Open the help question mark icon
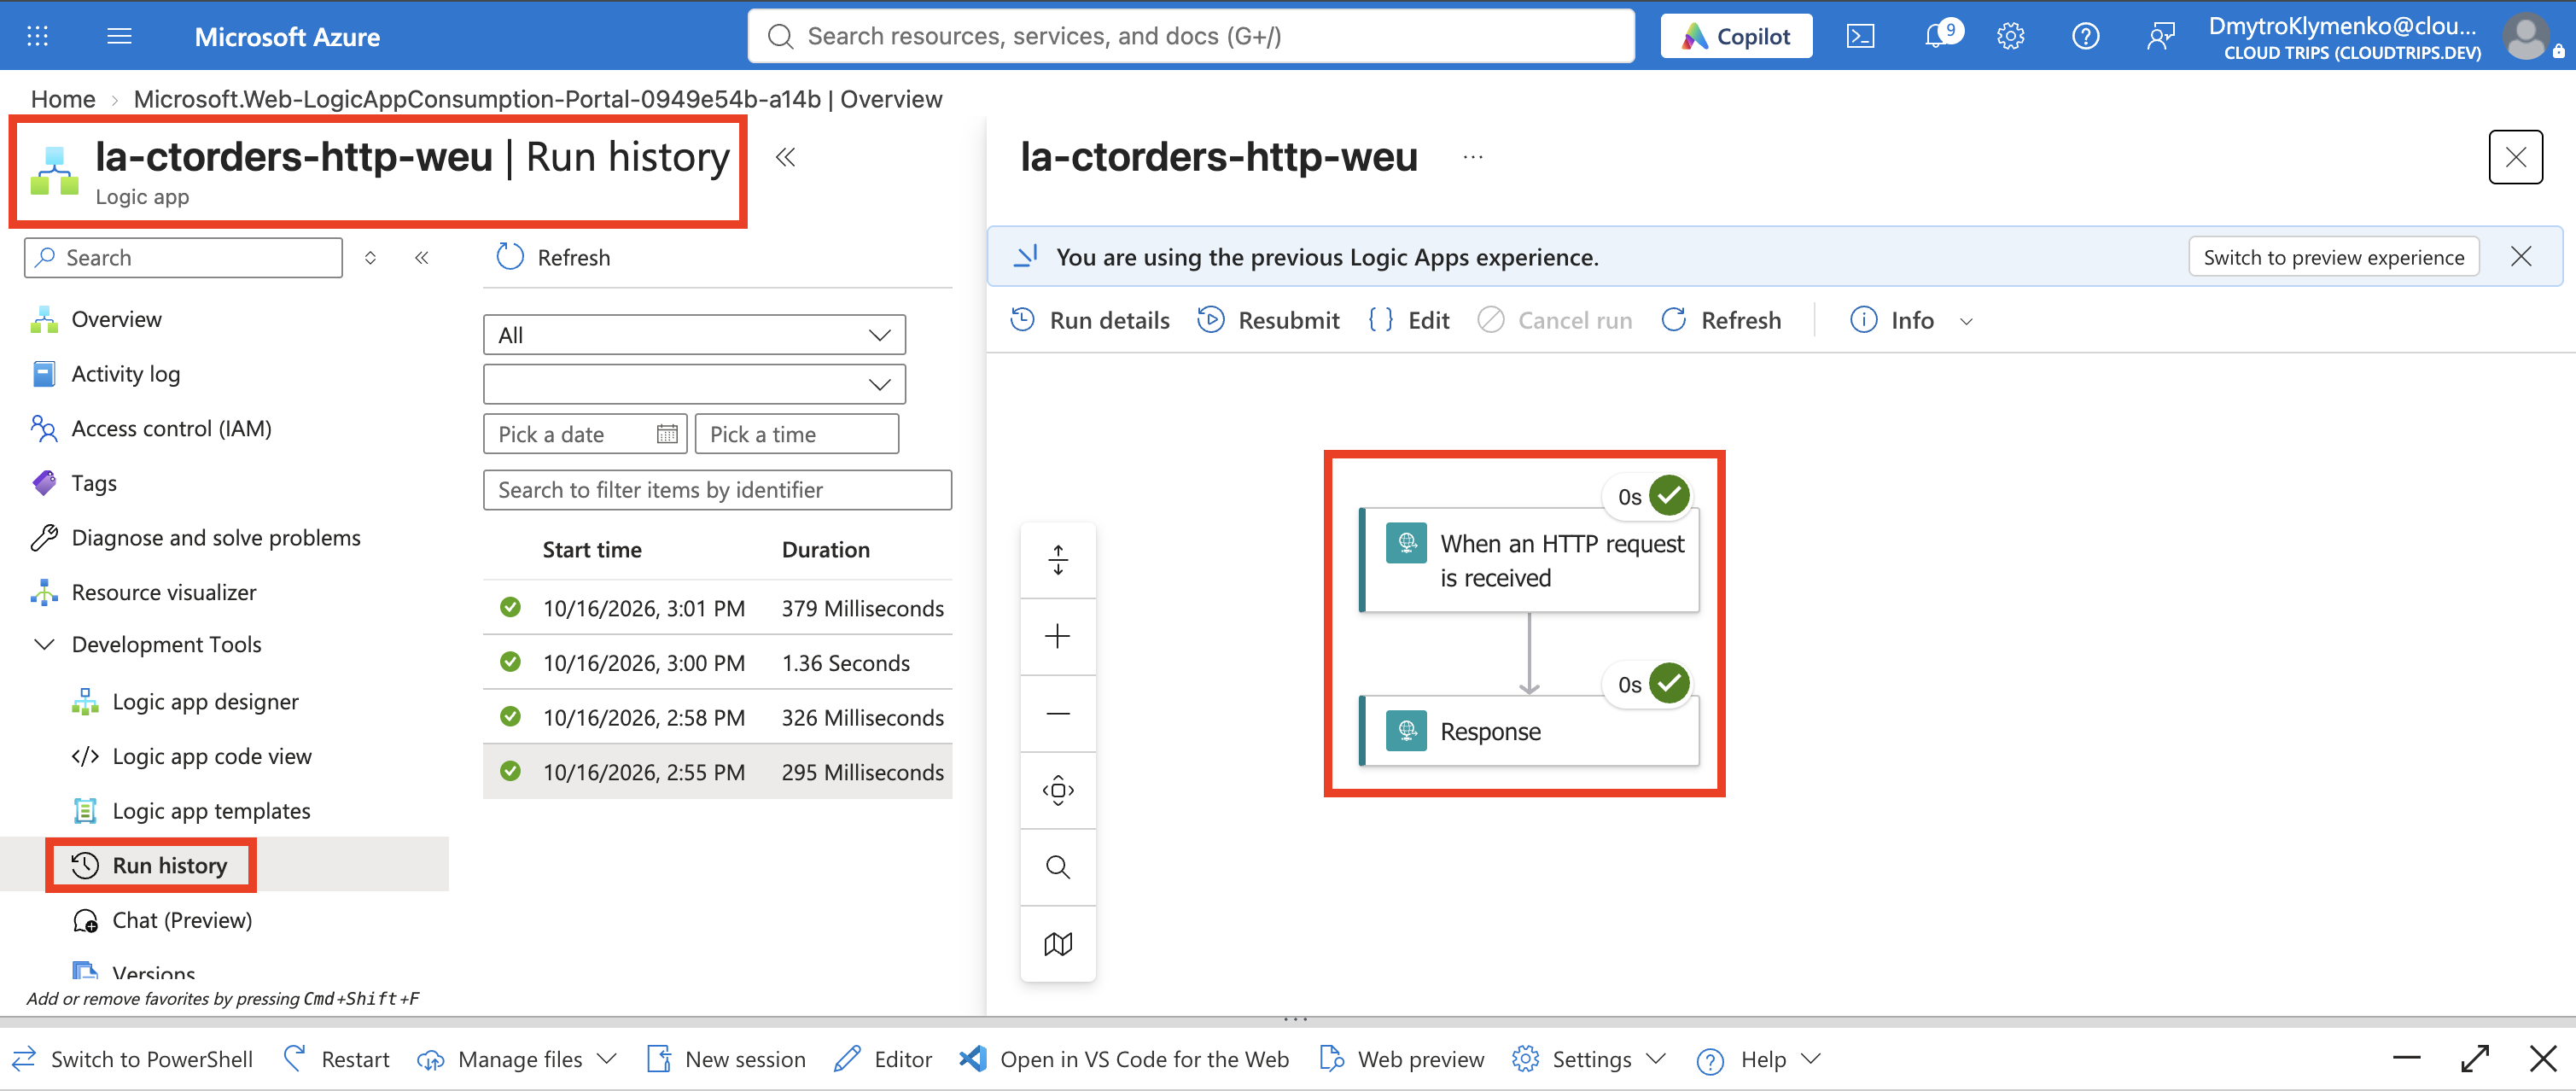This screenshot has height=1091, width=2576. coord(2085,37)
